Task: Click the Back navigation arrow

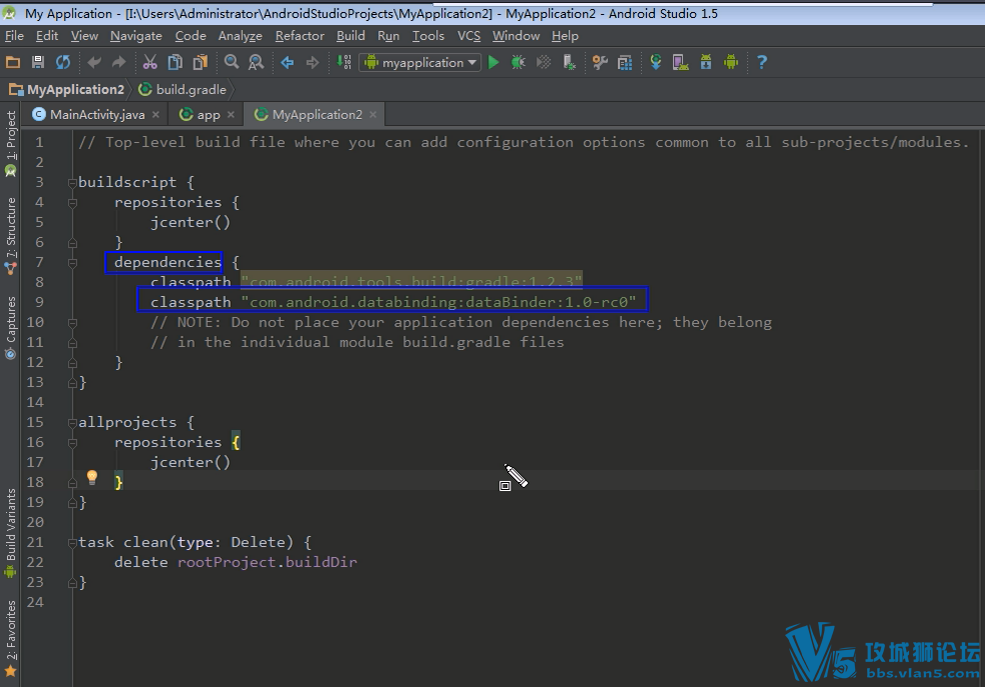Action: (287, 62)
